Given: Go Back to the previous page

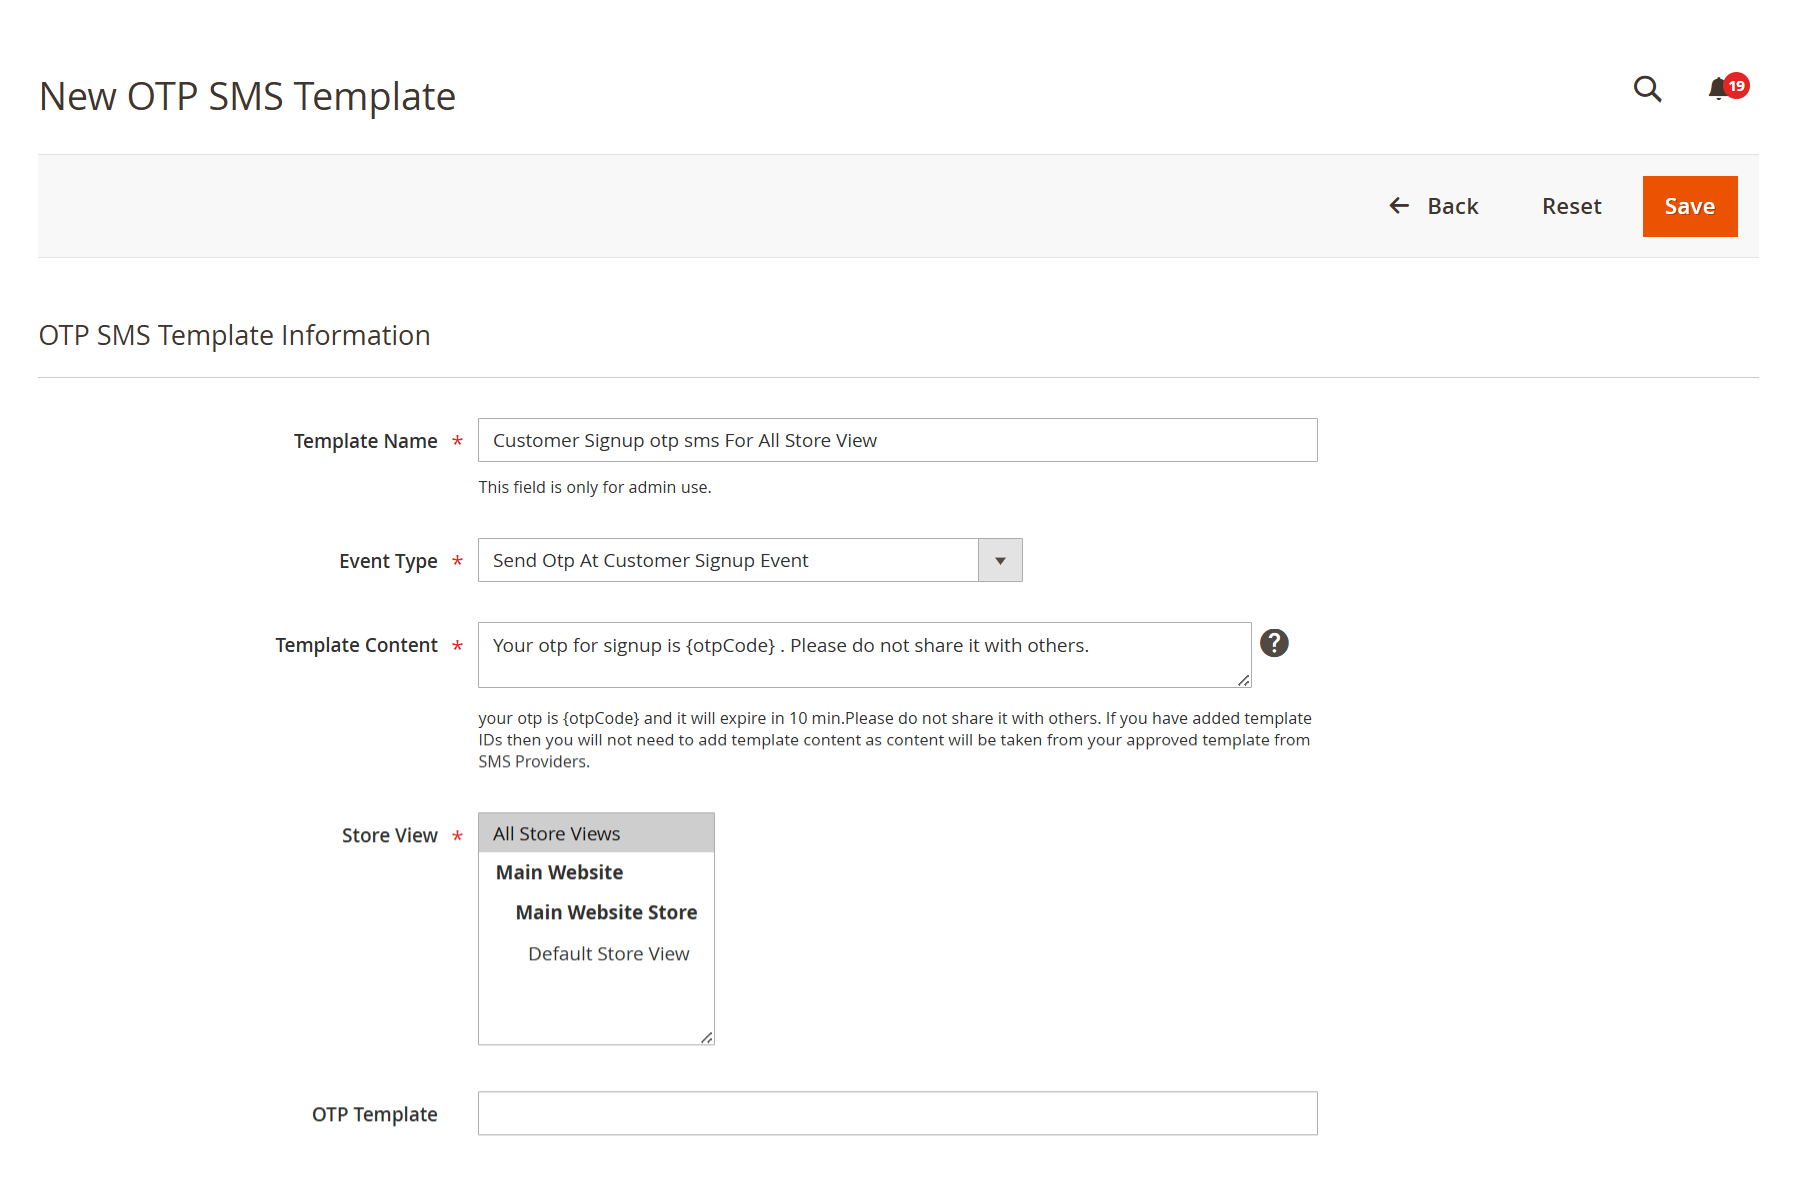Looking at the screenshot, I should tap(1434, 206).
